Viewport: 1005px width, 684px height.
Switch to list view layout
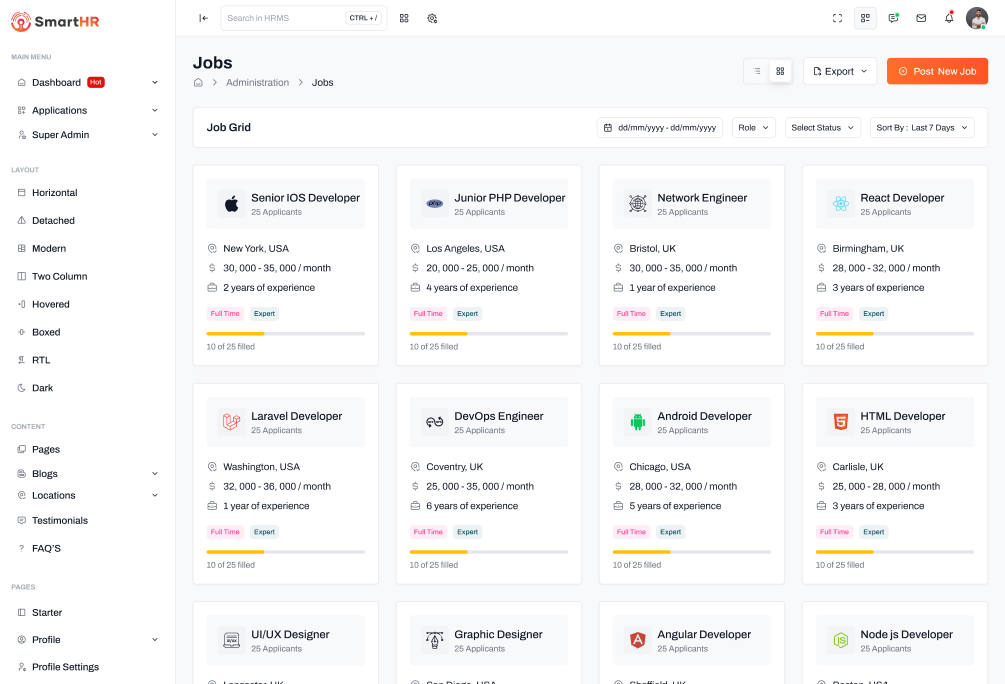coord(757,71)
